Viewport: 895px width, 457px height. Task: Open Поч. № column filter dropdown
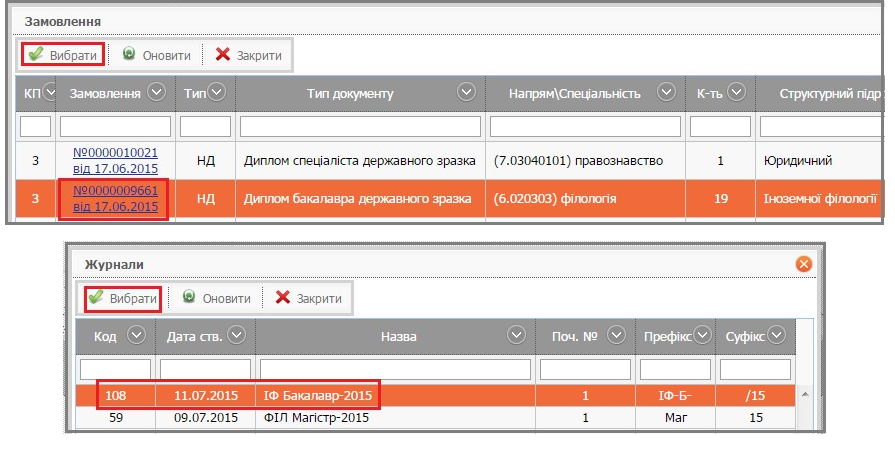(x=616, y=335)
